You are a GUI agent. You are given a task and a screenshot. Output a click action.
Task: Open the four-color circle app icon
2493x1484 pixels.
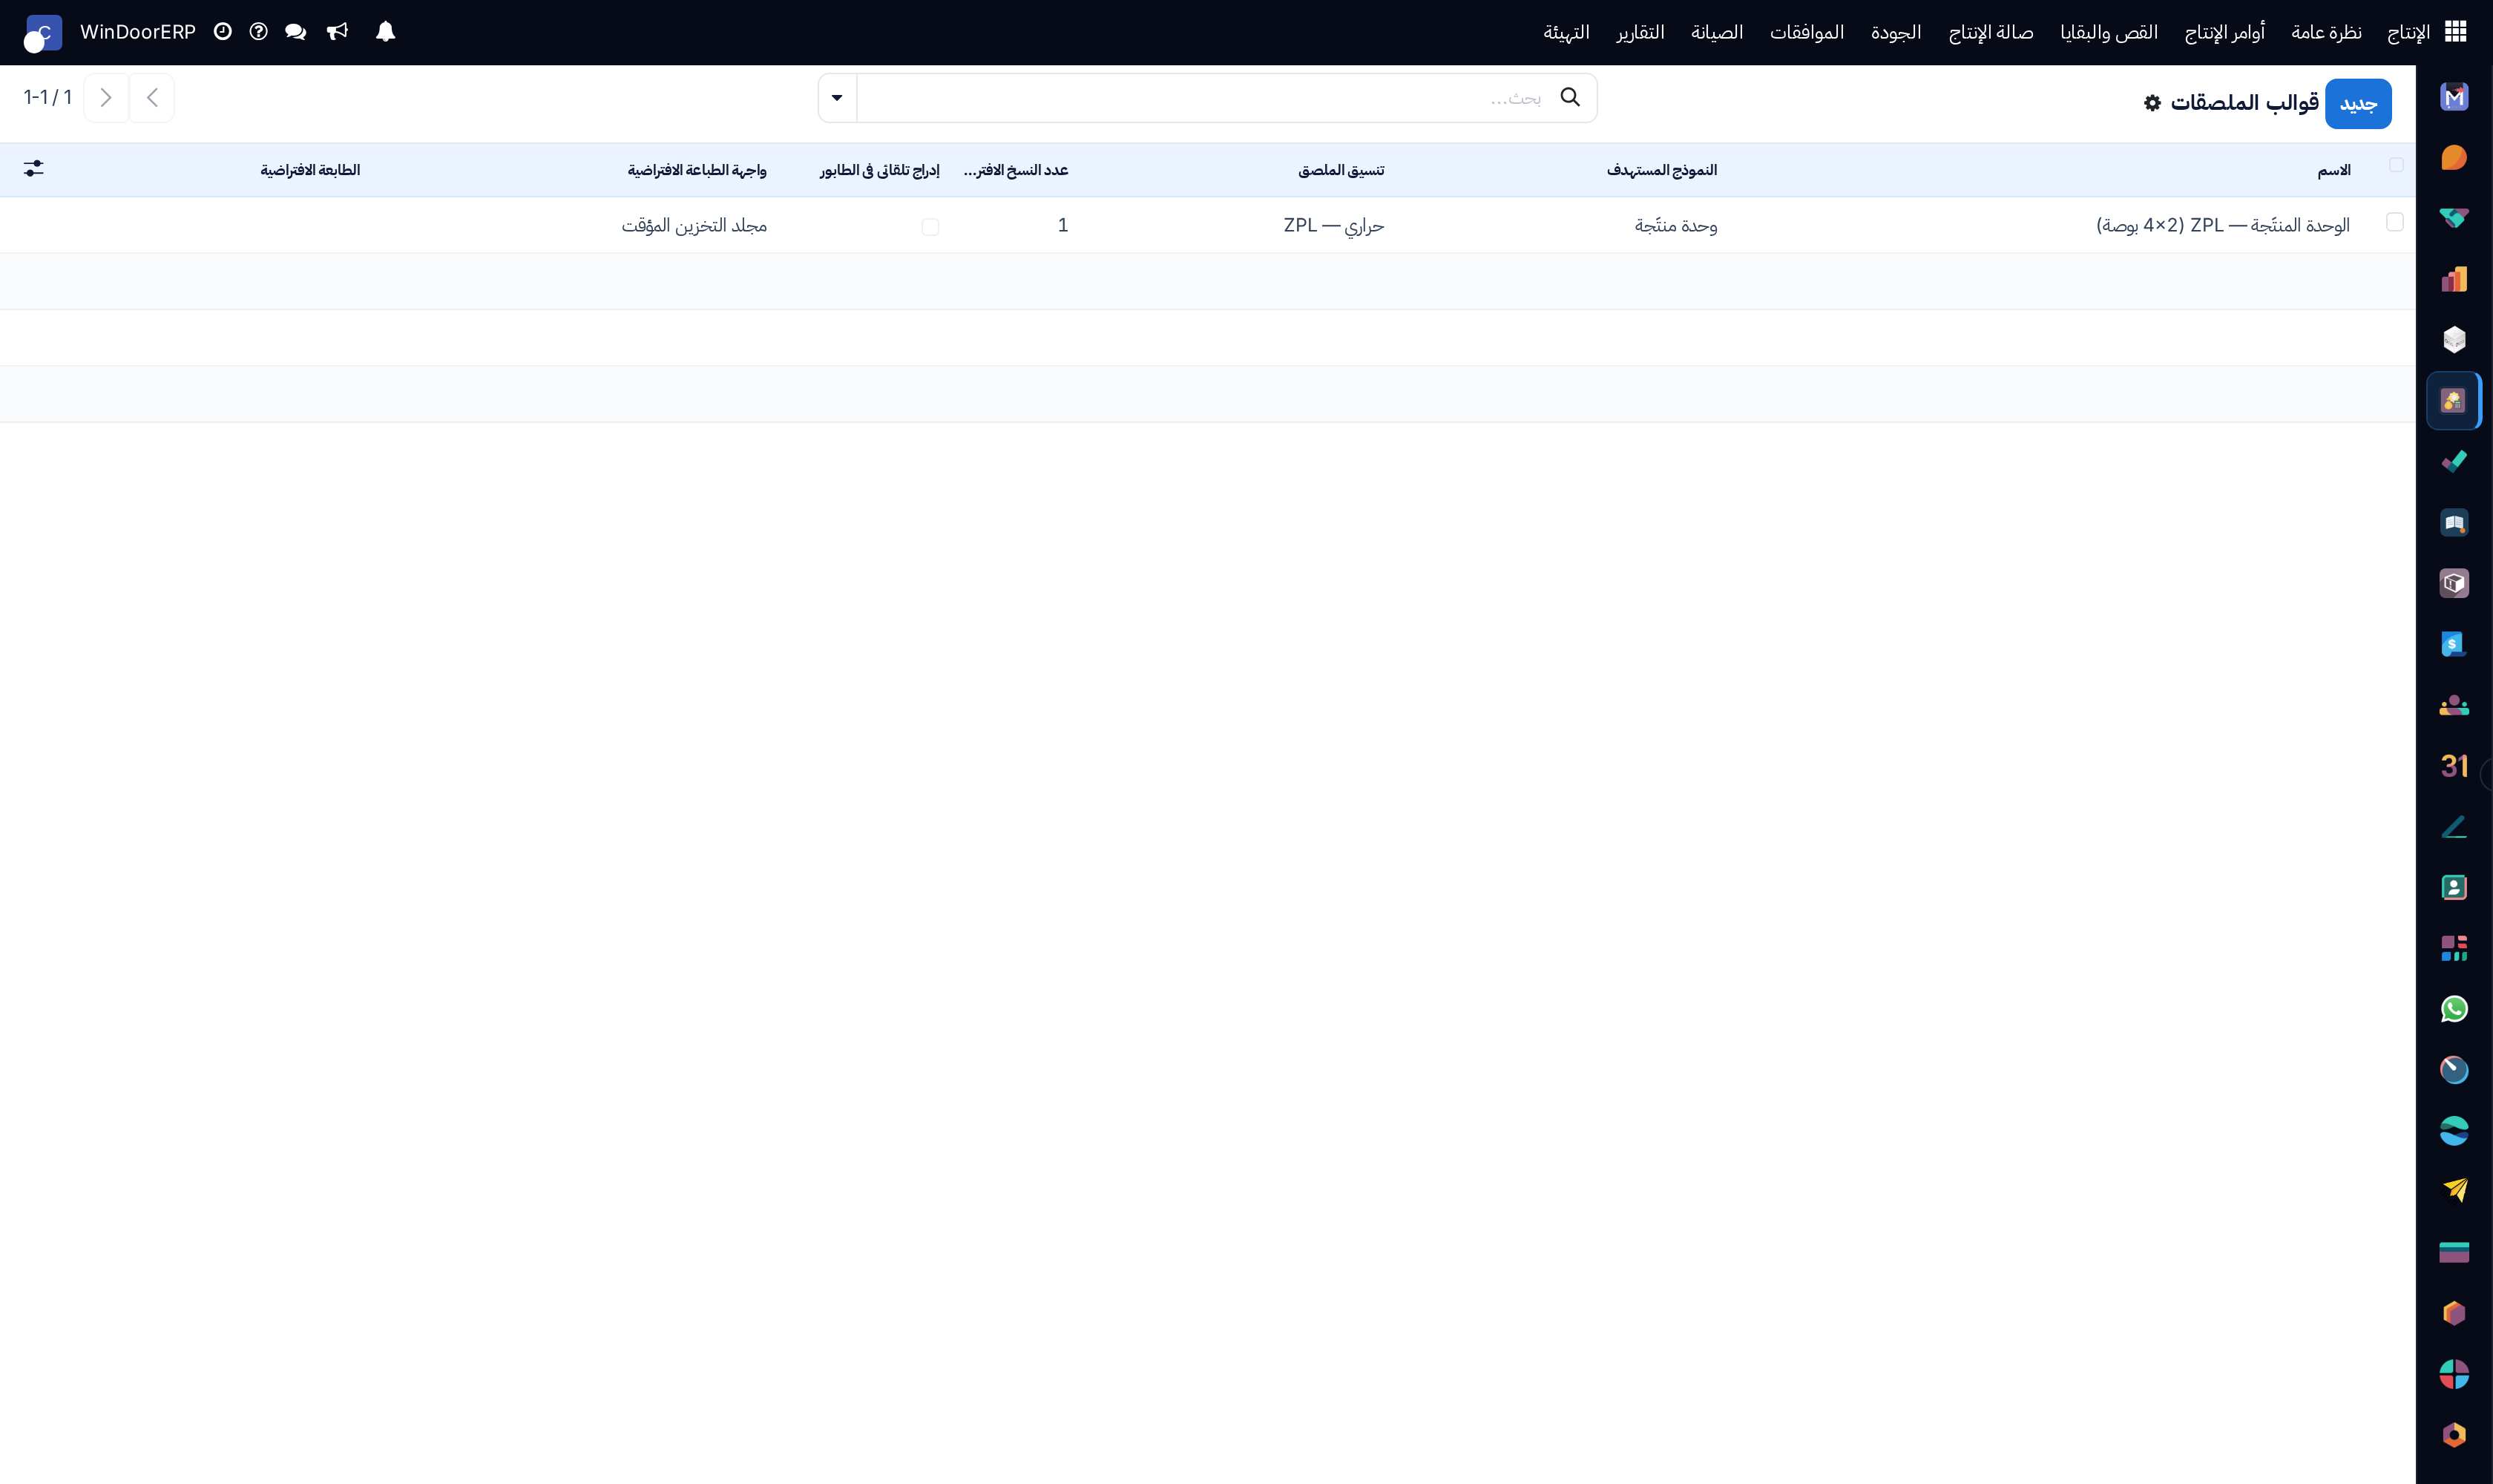2454,1374
